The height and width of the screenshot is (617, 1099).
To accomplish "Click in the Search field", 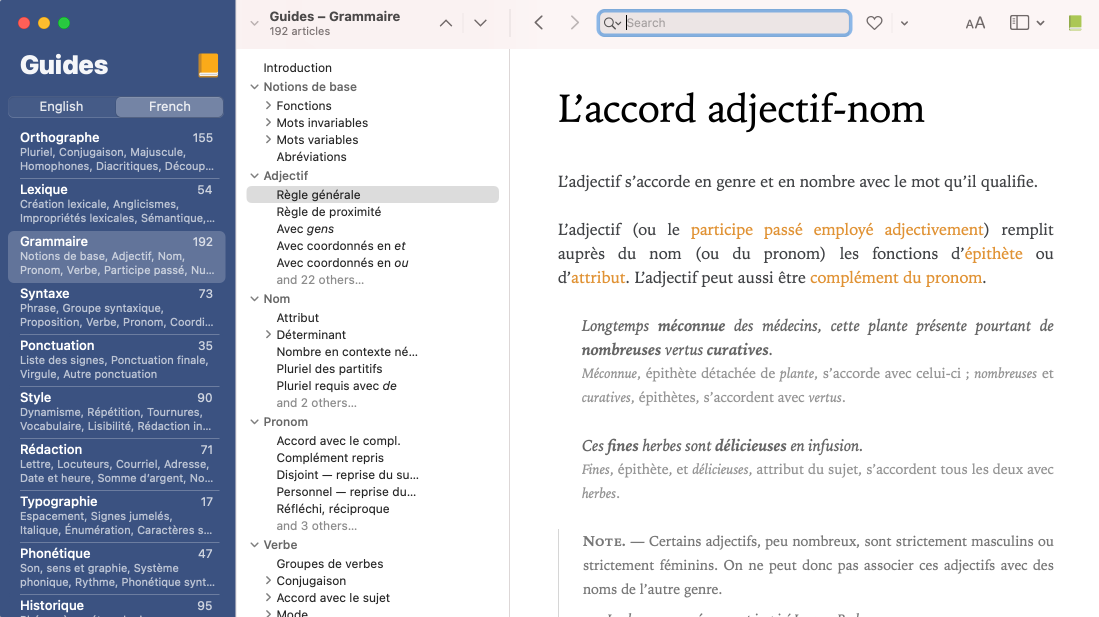I will coord(735,23).
